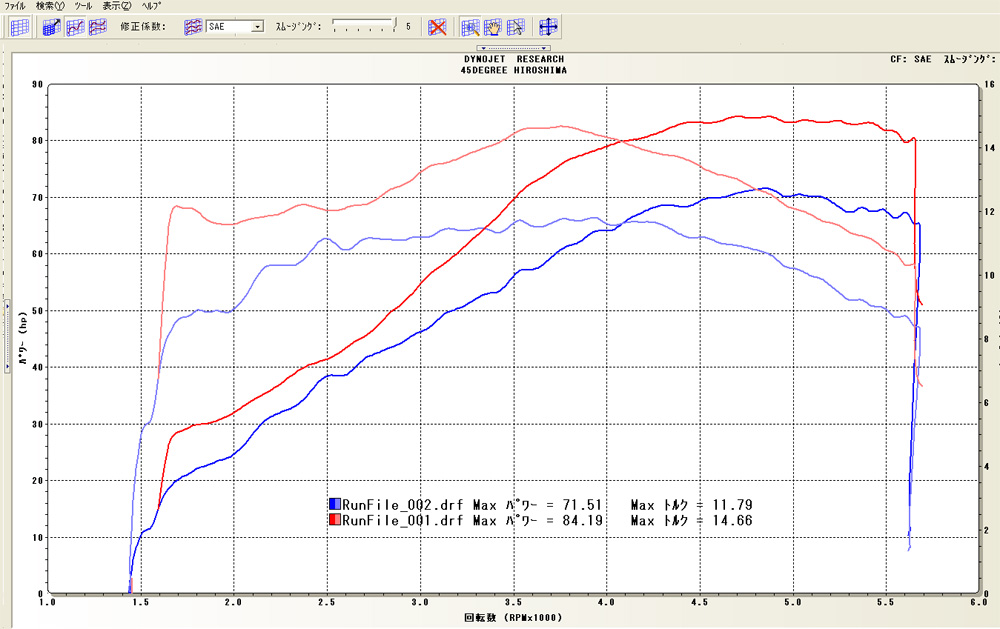Click the red X crossed-out graph icon
The height and width of the screenshot is (629, 1000).
437,27
